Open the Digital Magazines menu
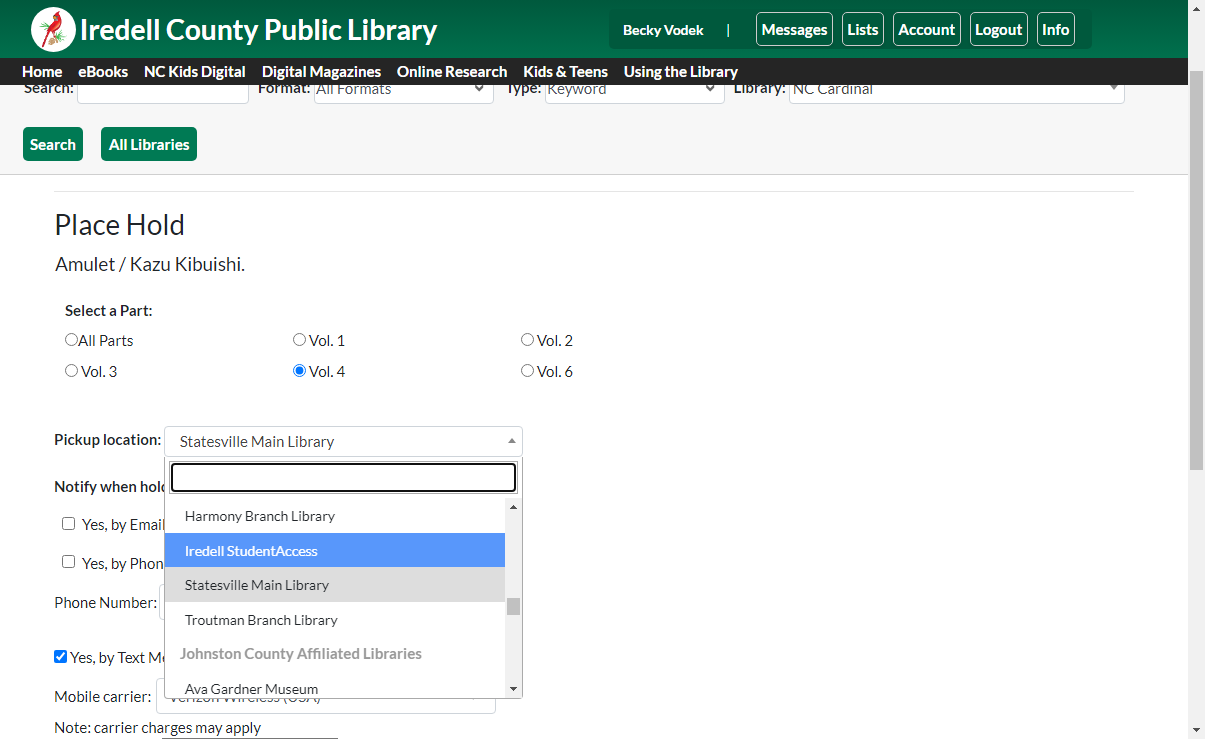The width and height of the screenshot is (1205, 739). tap(321, 72)
